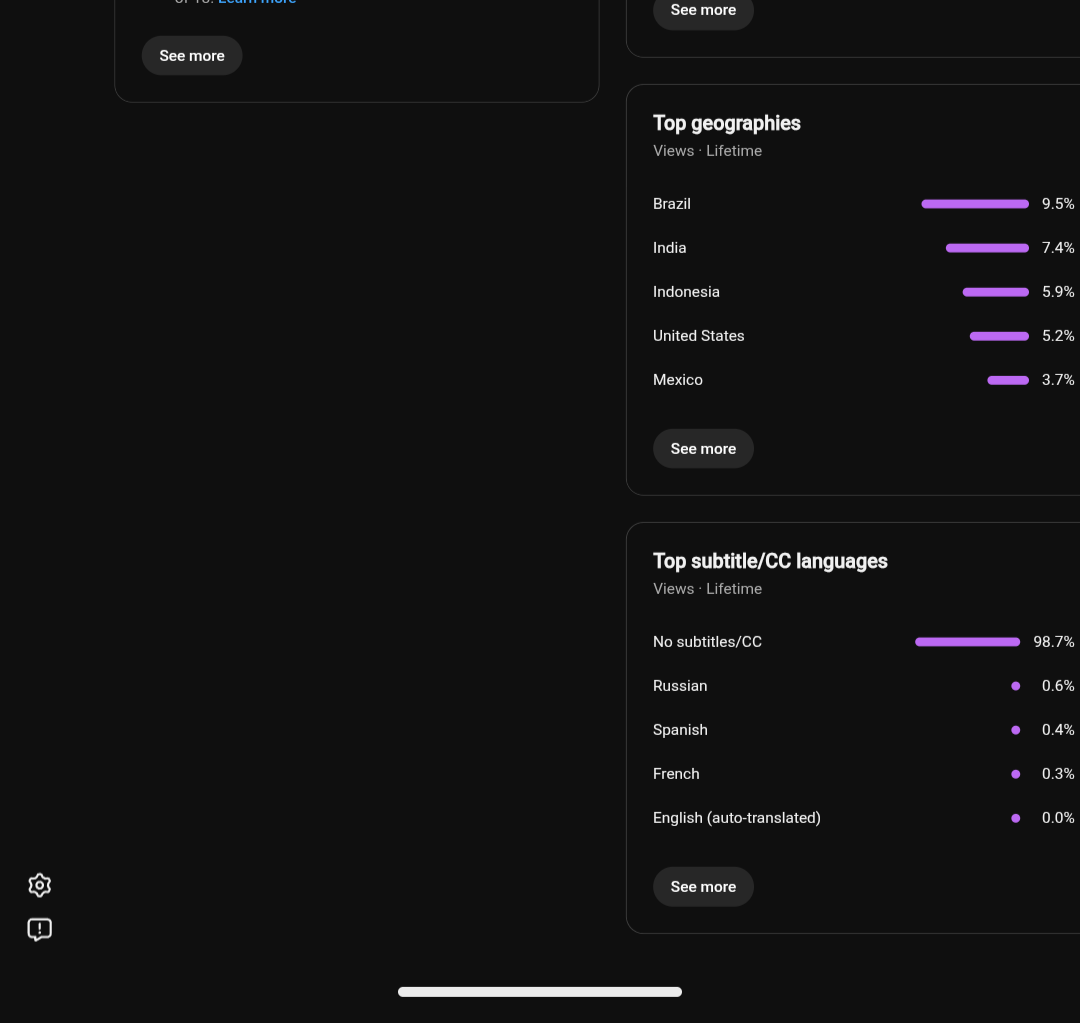The height and width of the screenshot is (1023, 1080).
Task: Select the United States label
Action: (698, 336)
